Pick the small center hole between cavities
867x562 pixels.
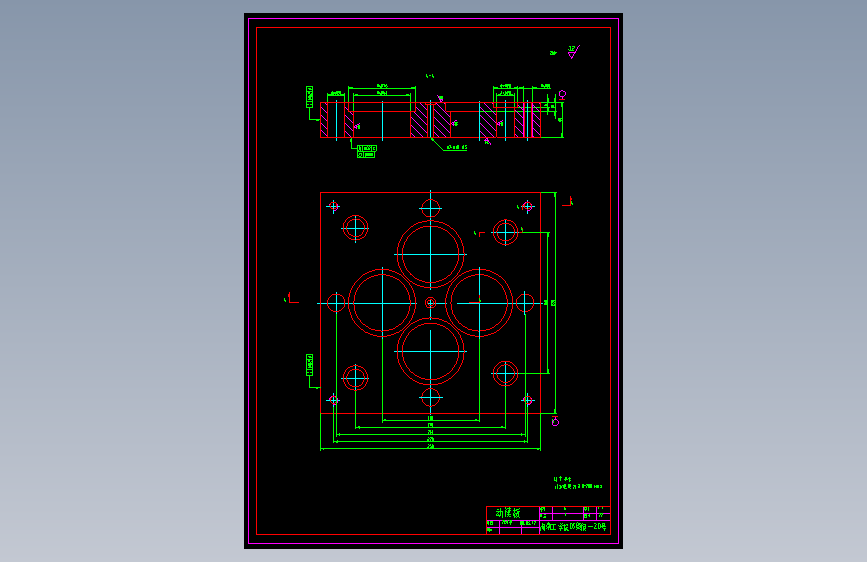430,303
